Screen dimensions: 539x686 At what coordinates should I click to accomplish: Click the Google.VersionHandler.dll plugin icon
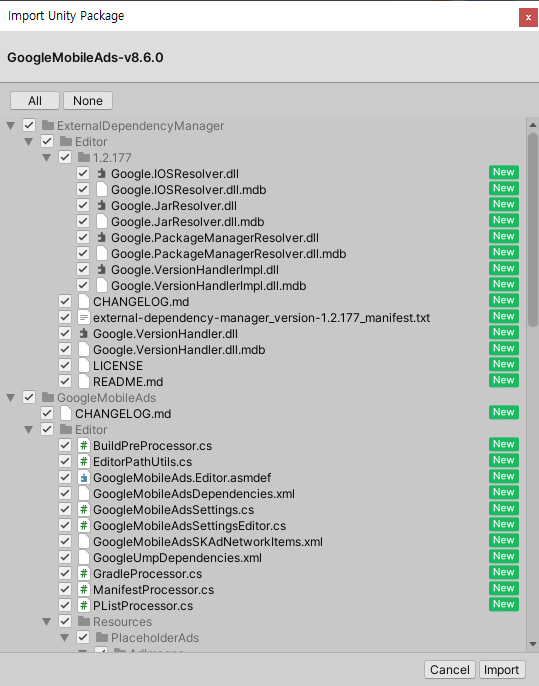(84, 334)
